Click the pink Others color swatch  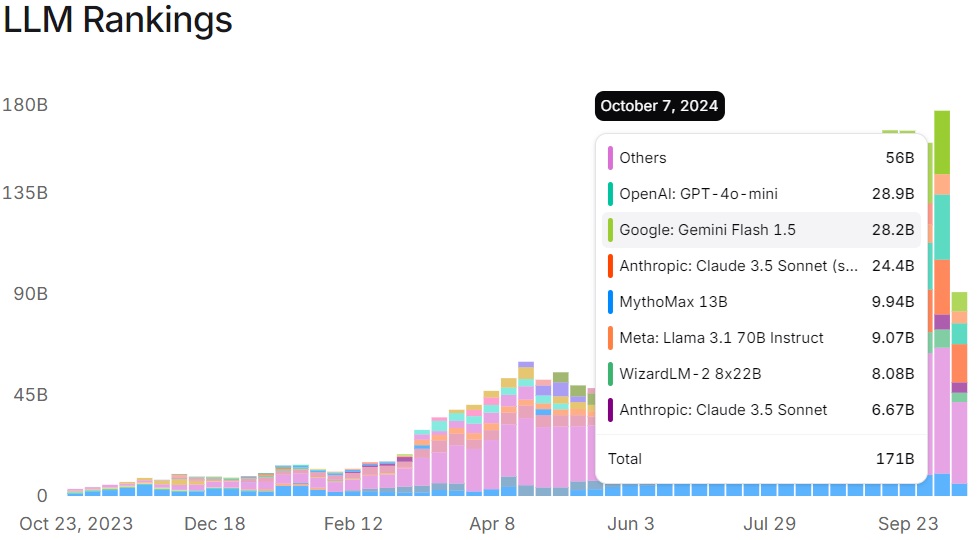pyautogui.click(x=610, y=158)
